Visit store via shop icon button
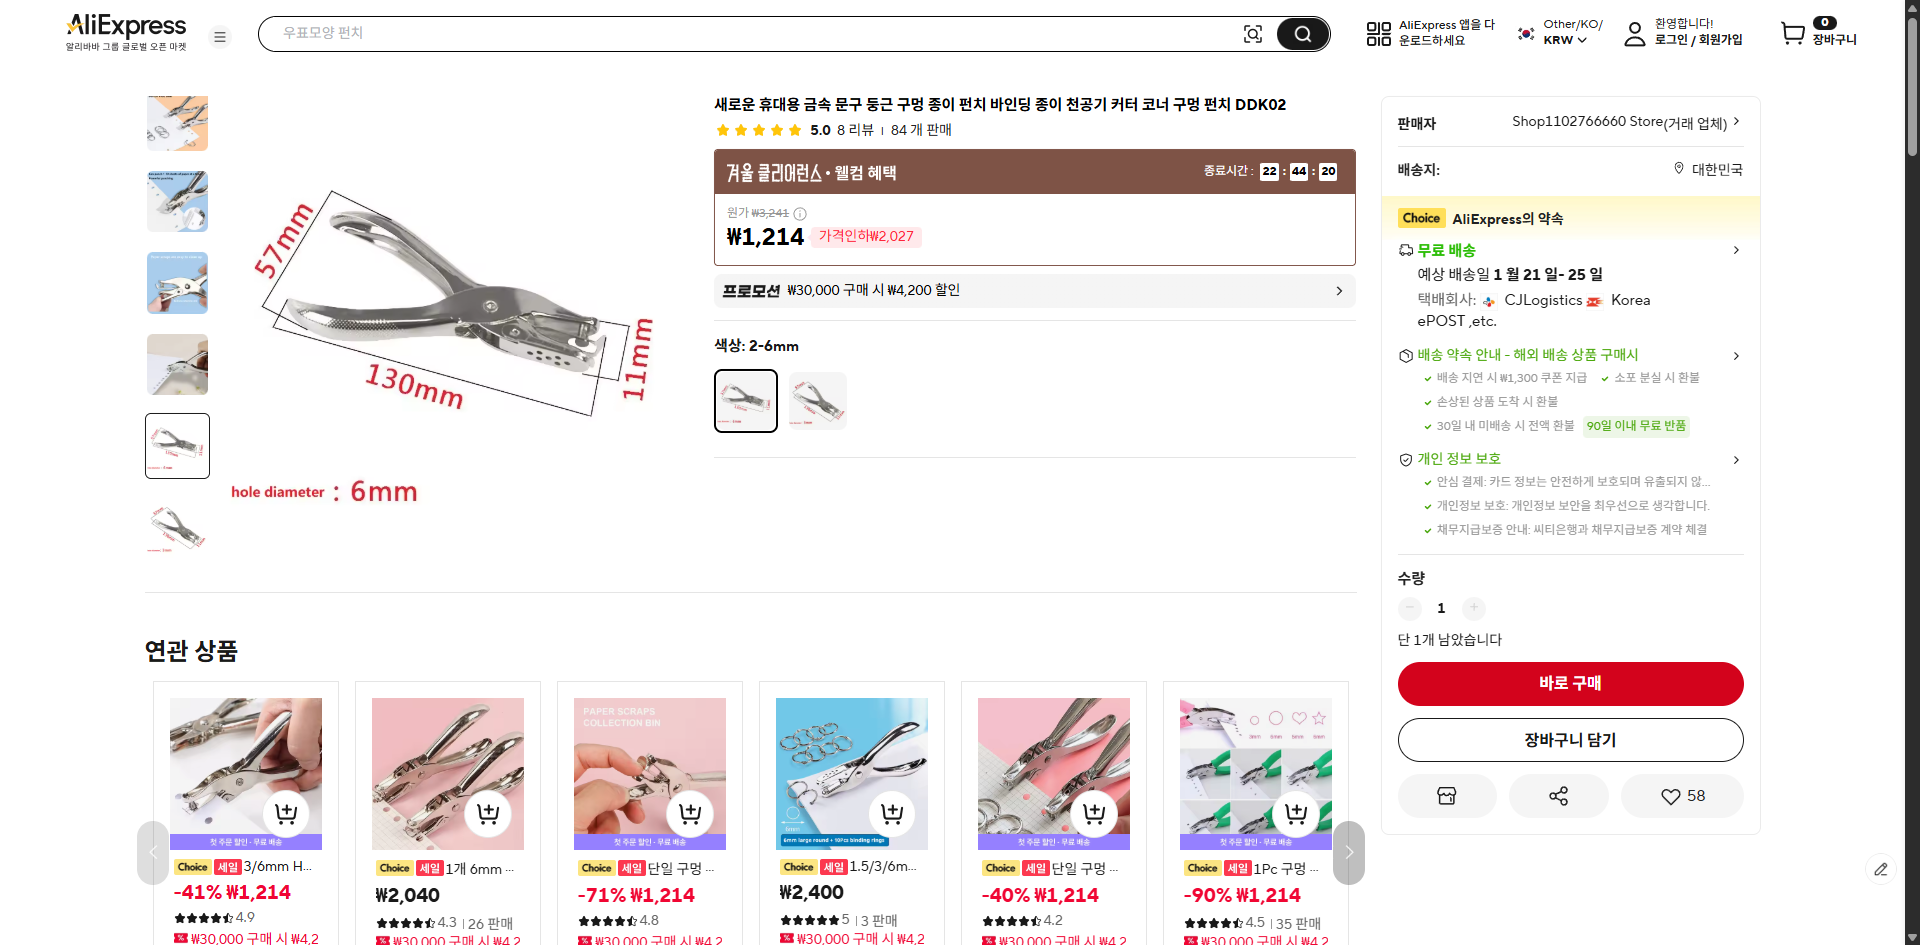The image size is (1920, 945). 1446,796
